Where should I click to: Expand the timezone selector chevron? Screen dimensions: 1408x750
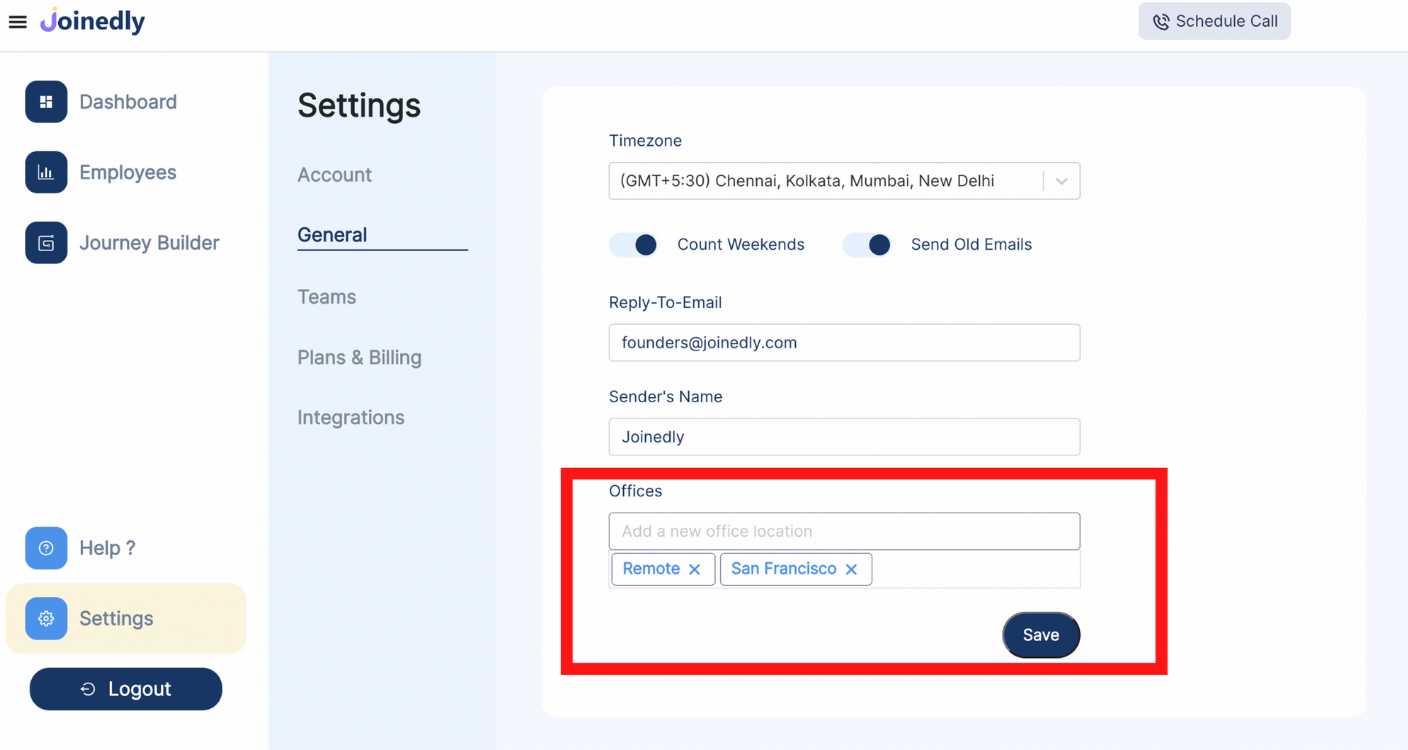(x=1062, y=181)
